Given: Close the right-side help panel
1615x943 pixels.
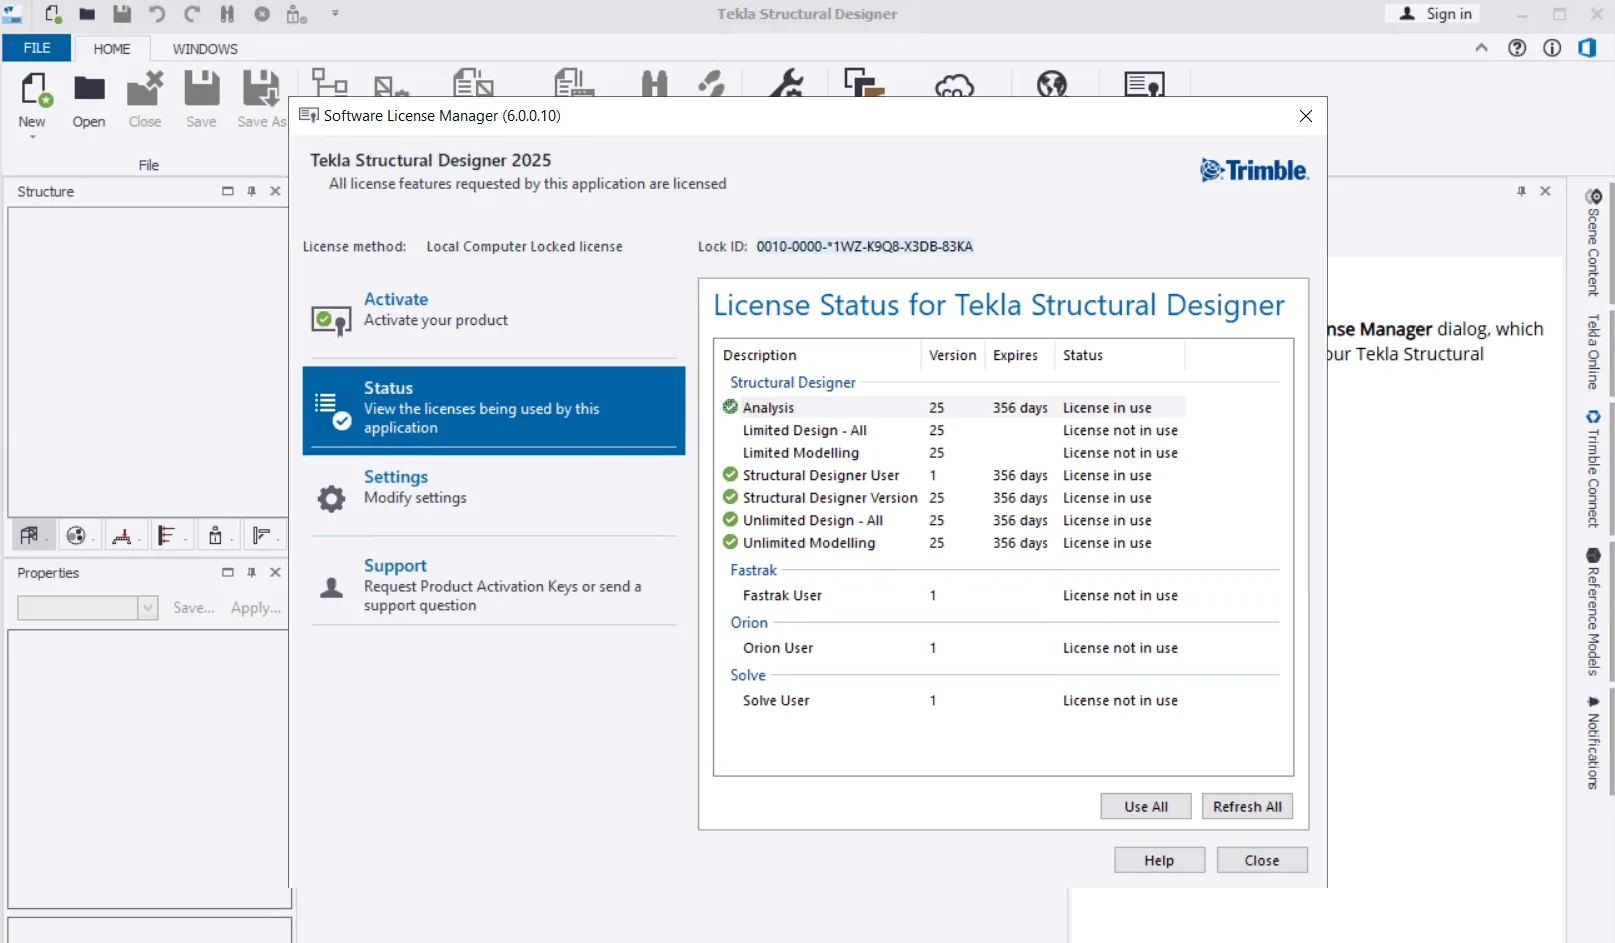Looking at the screenshot, I should pyautogui.click(x=1545, y=191).
